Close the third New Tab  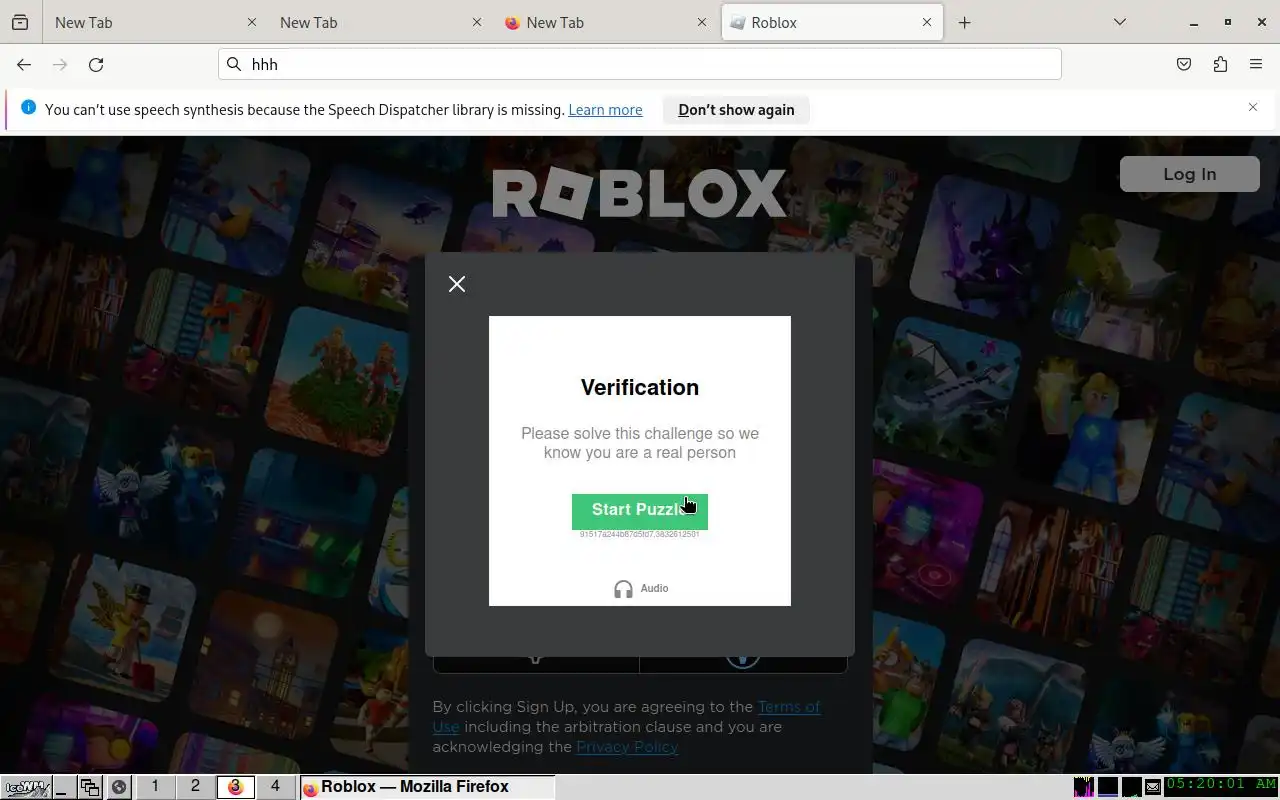pyautogui.click(x=702, y=22)
